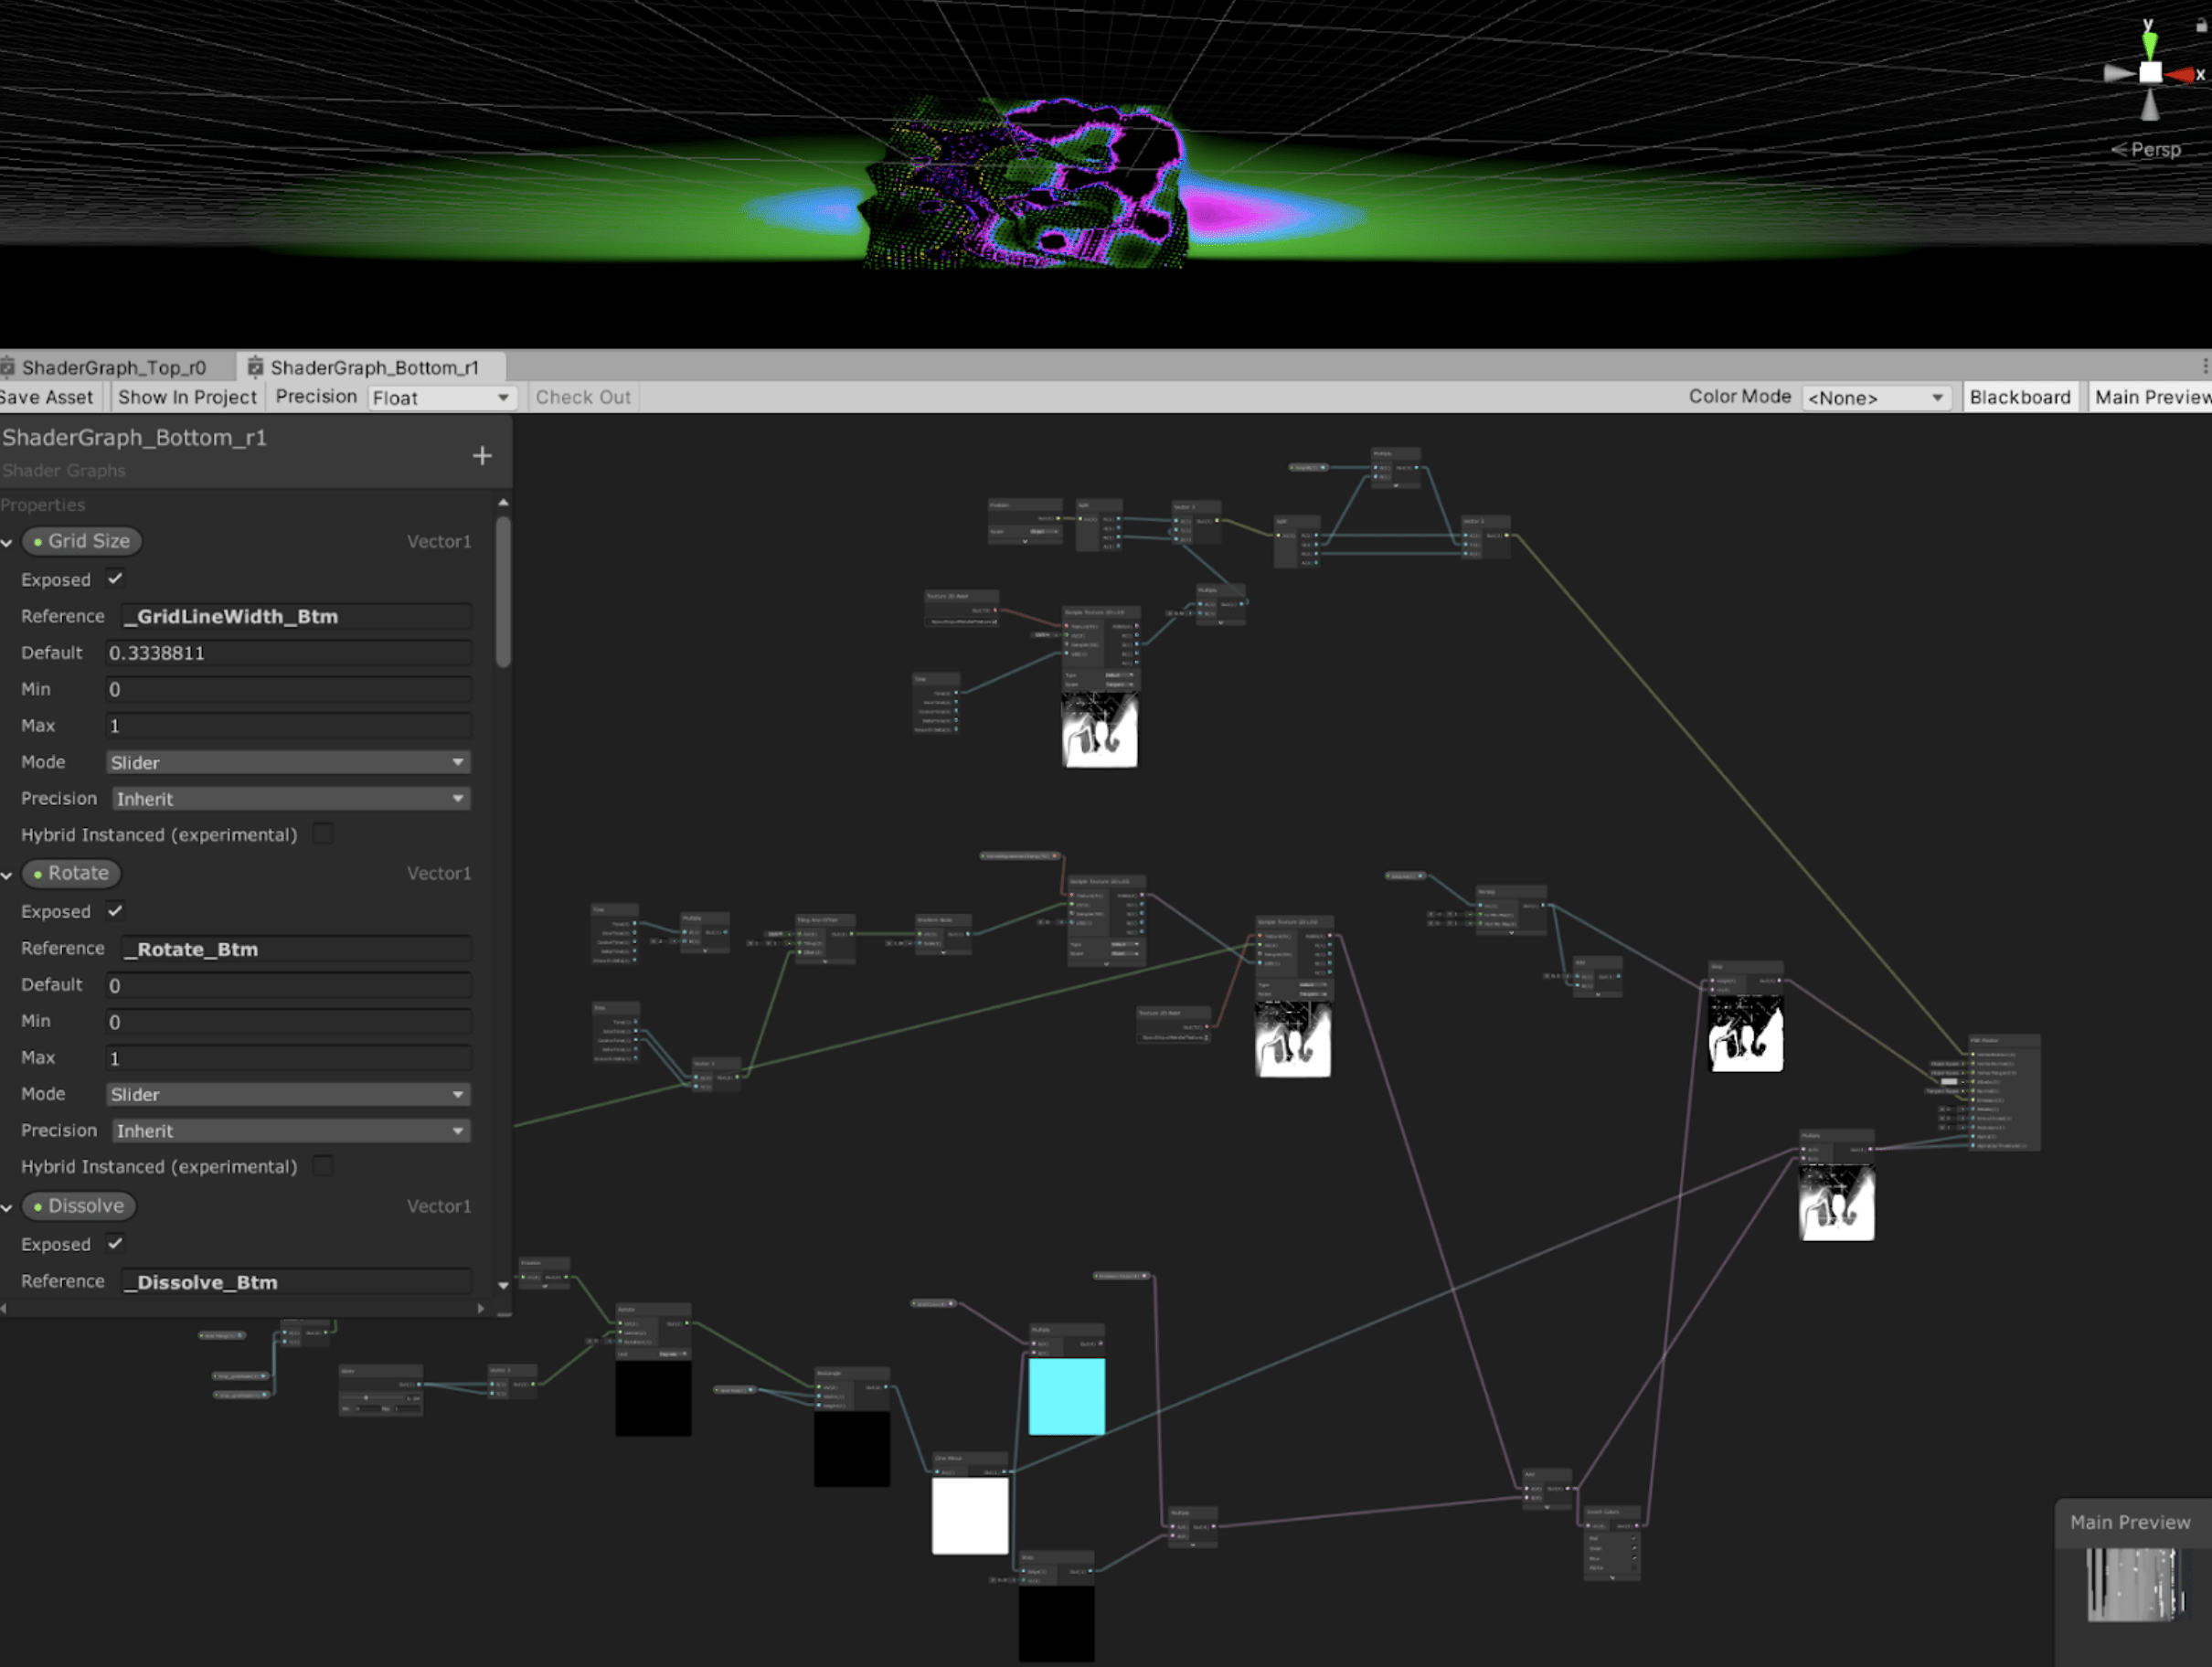The height and width of the screenshot is (1667, 2212).
Task: Click the red X axis gizmo cone
Action: [x=2181, y=74]
